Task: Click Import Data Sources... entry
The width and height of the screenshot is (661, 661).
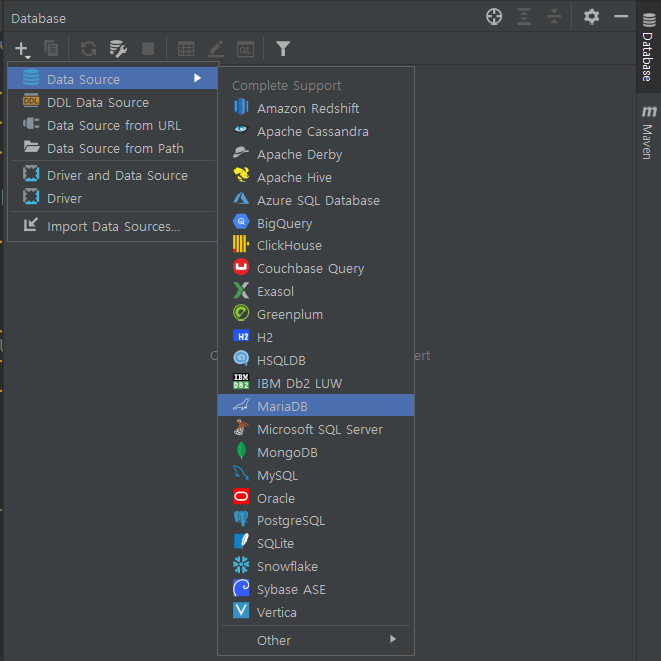Action: point(113,226)
